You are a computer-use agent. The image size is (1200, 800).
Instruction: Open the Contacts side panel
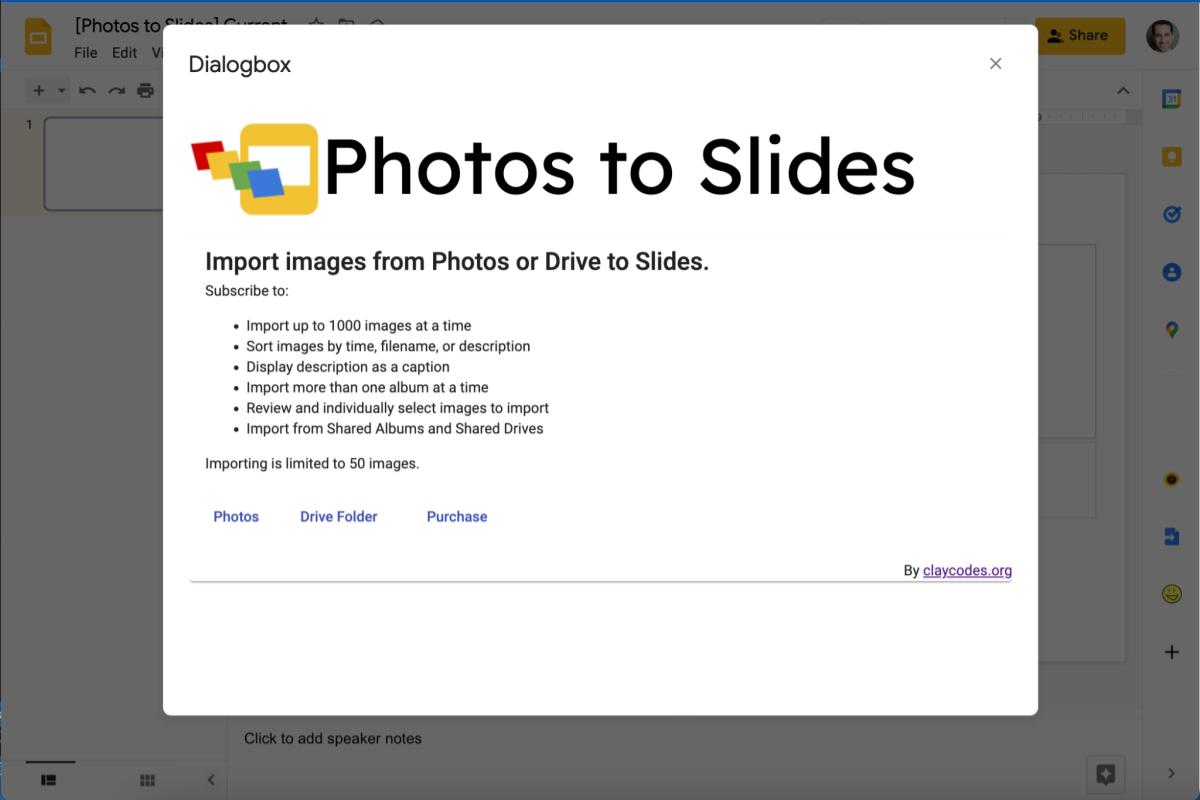click(x=1171, y=272)
